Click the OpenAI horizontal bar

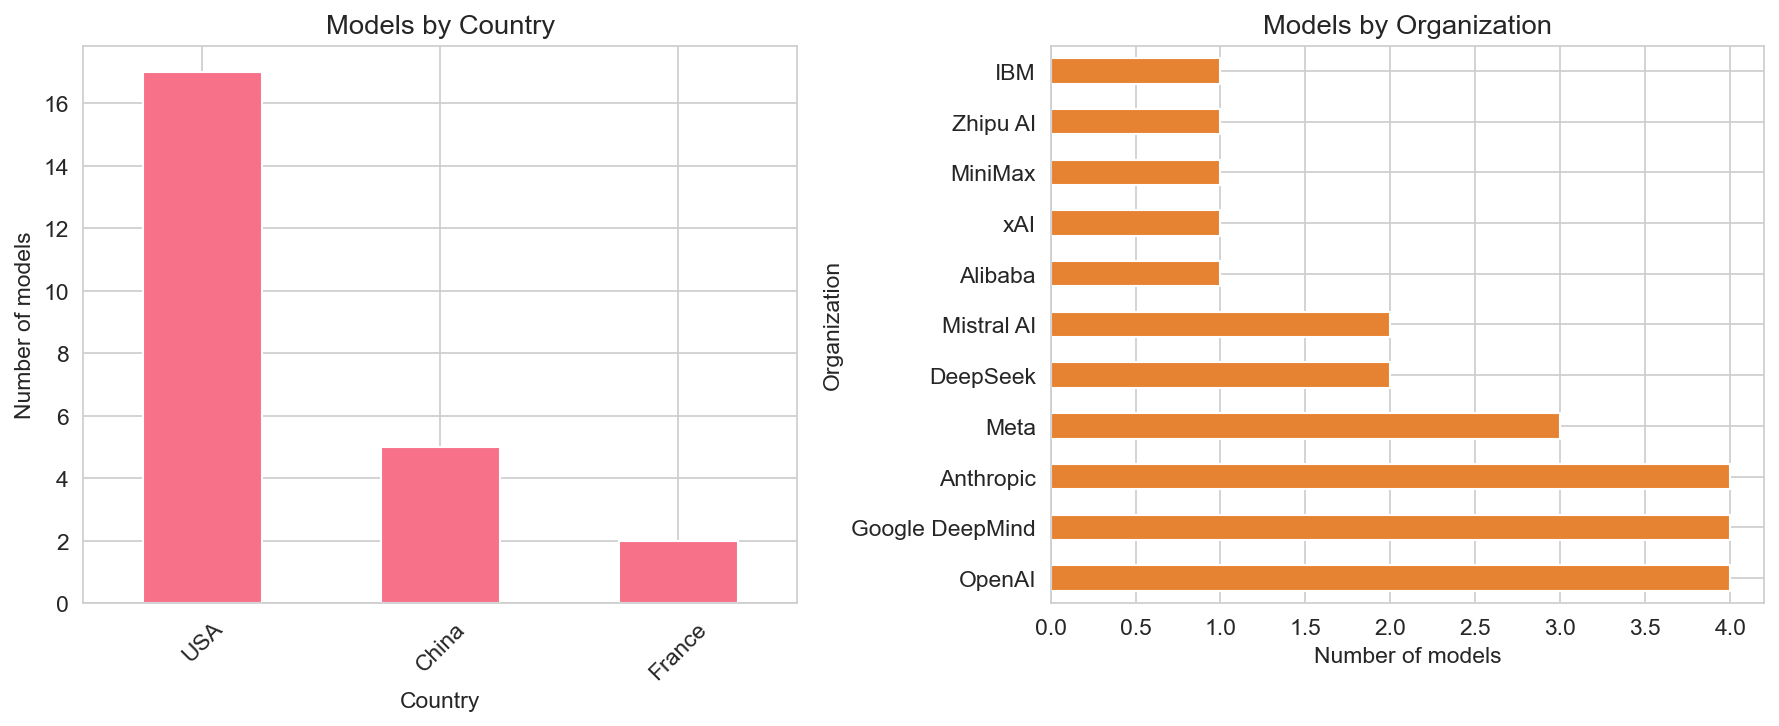[1389, 578]
